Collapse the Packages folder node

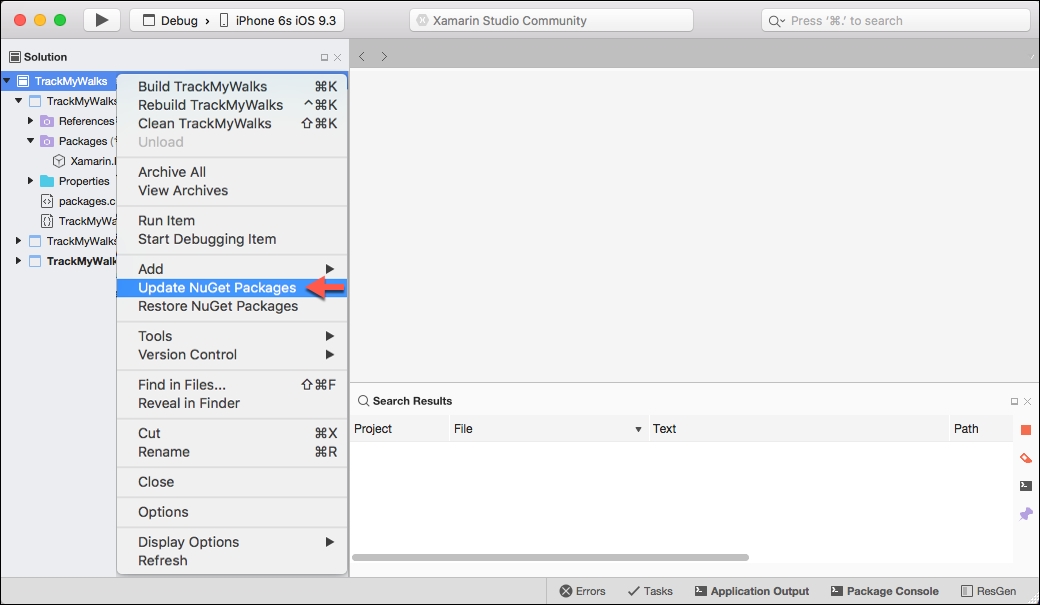click(31, 141)
